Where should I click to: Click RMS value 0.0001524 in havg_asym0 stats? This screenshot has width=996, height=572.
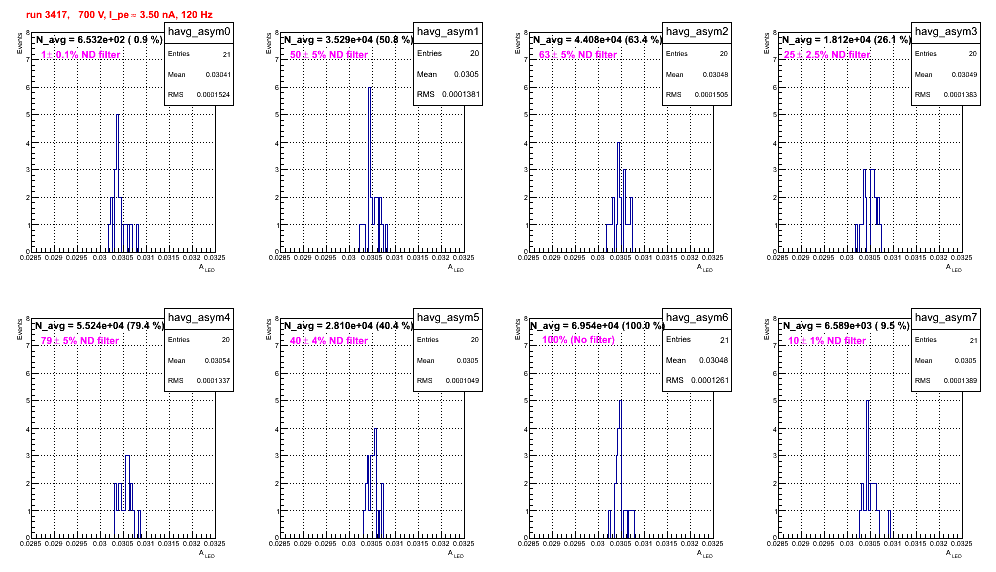click(x=213, y=95)
